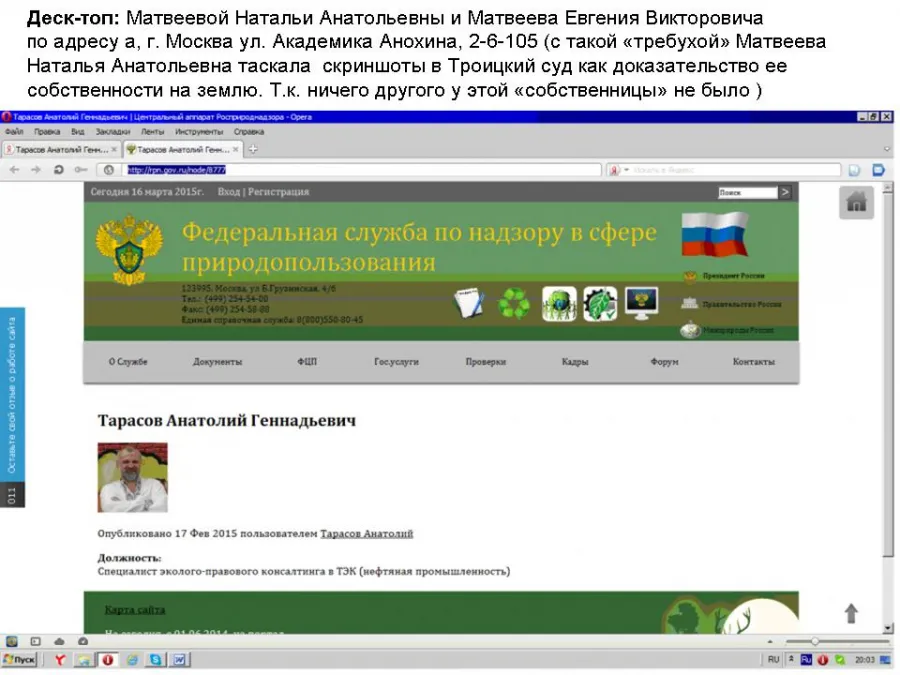The width and height of the screenshot is (900, 675).
Task: Open the password wand key icon
Action: pyautogui.click(x=81, y=170)
